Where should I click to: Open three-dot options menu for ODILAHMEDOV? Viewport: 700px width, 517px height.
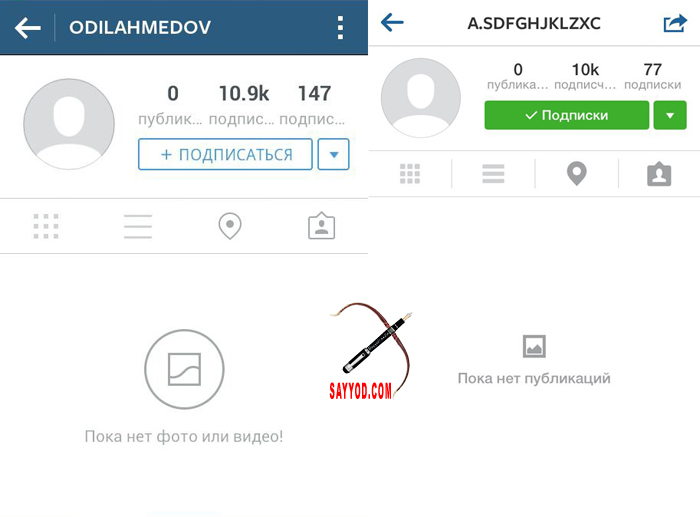click(x=340, y=28)
